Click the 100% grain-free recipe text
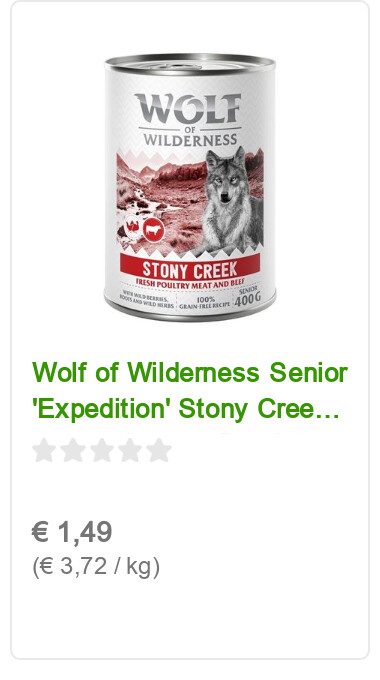 point(205,302)
